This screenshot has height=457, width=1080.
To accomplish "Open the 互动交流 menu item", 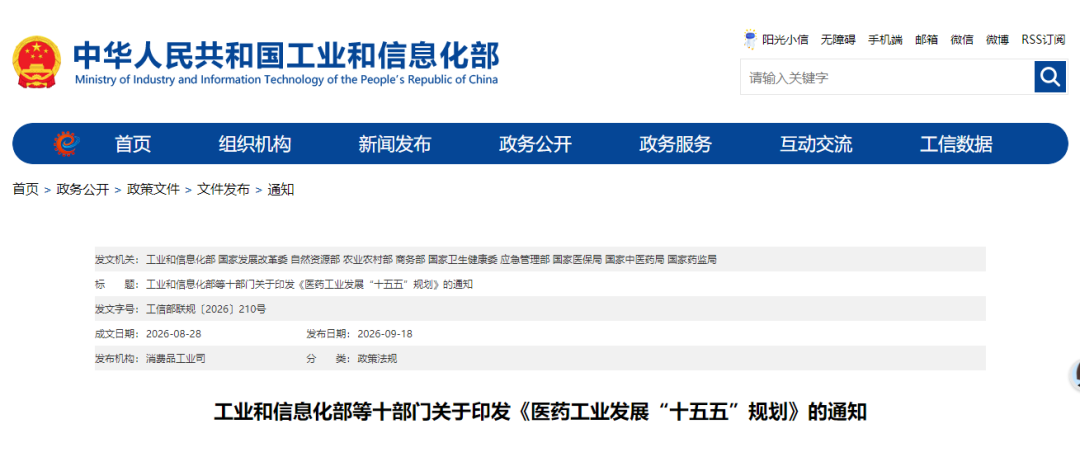I will (x=816, y=144).
